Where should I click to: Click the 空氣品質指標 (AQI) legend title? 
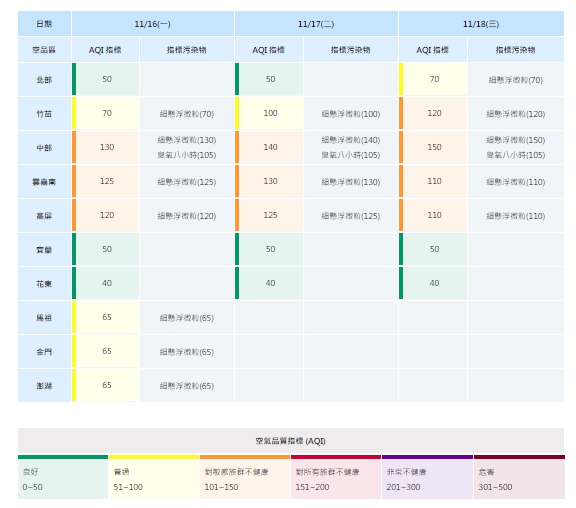pos(291,441)
